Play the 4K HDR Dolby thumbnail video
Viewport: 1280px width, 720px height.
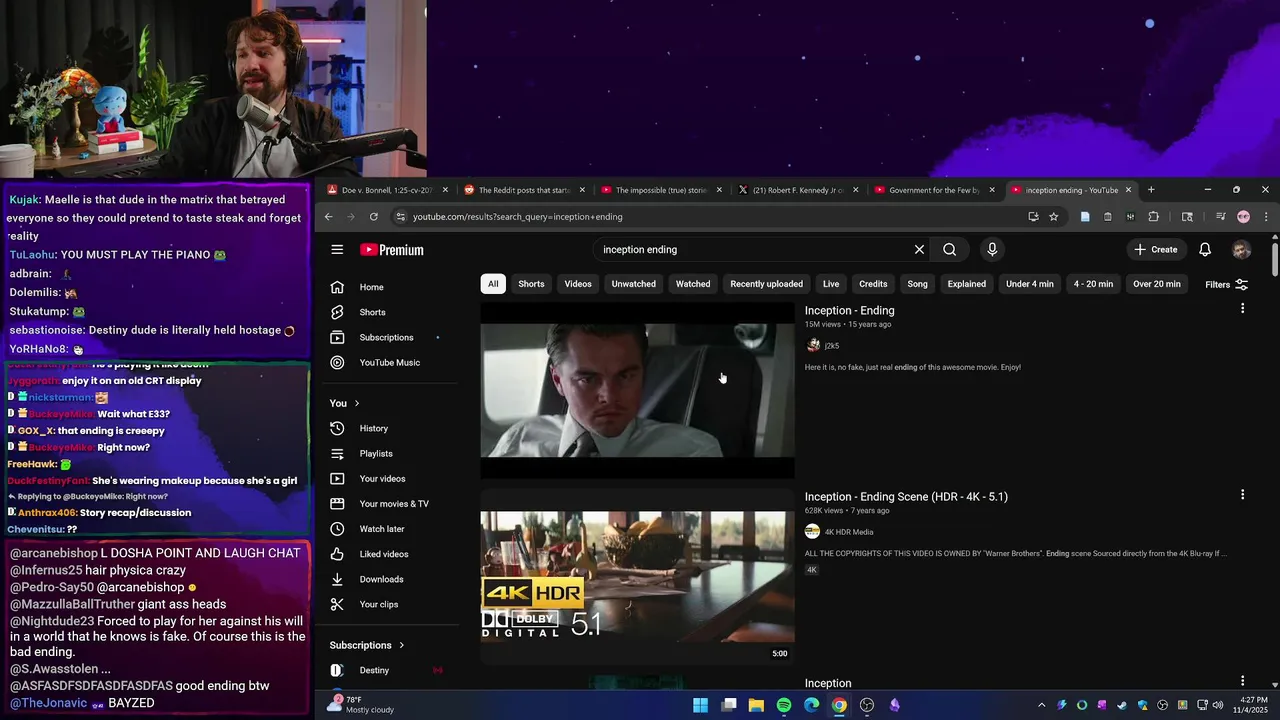(x=638, y=576)
